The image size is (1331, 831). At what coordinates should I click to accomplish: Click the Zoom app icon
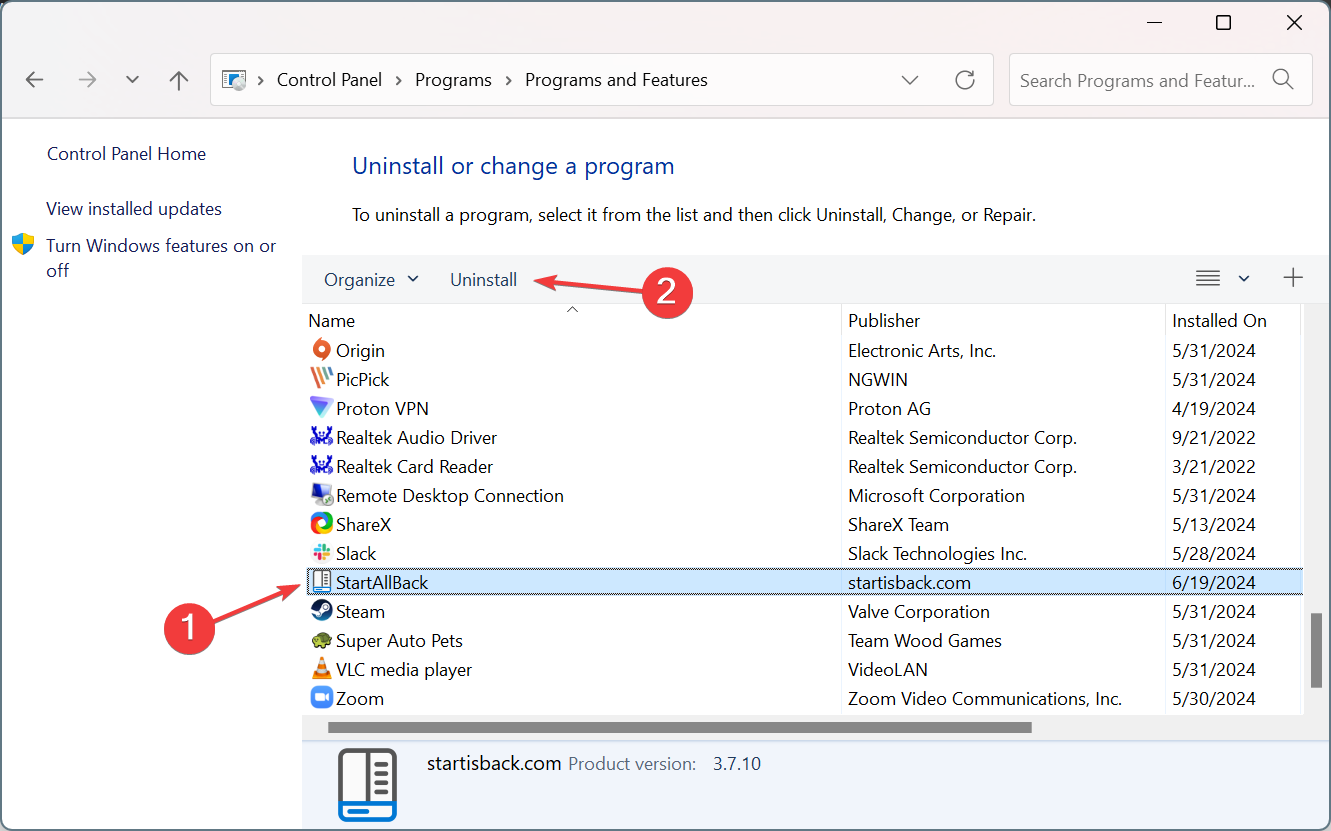(321, 698)
